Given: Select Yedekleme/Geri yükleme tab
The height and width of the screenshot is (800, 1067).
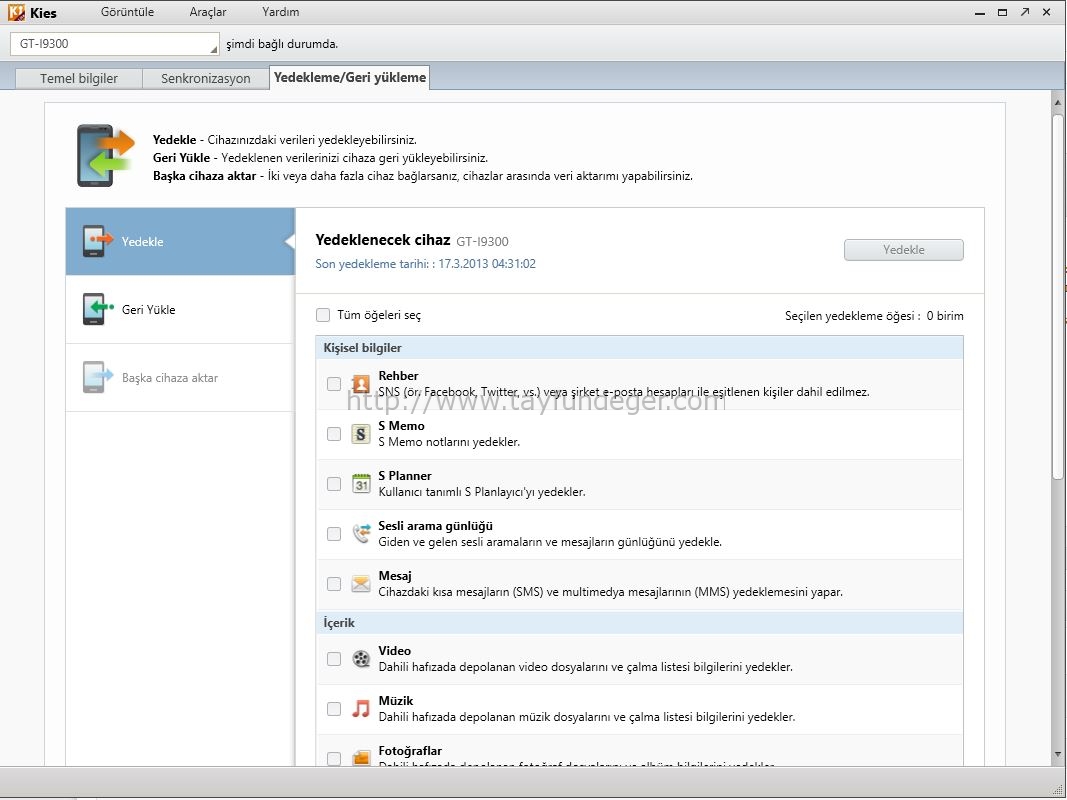Looking at the screenshot, I should (x=350, y=78).
